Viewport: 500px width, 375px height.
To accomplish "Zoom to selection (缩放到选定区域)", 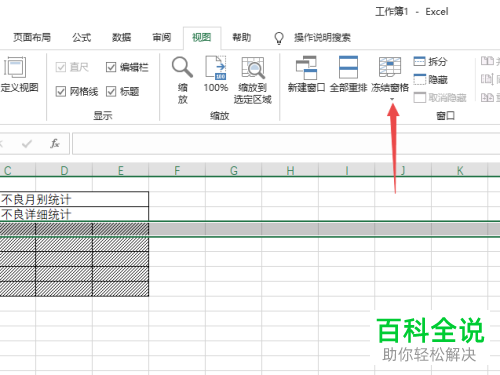I will point(253,80).
